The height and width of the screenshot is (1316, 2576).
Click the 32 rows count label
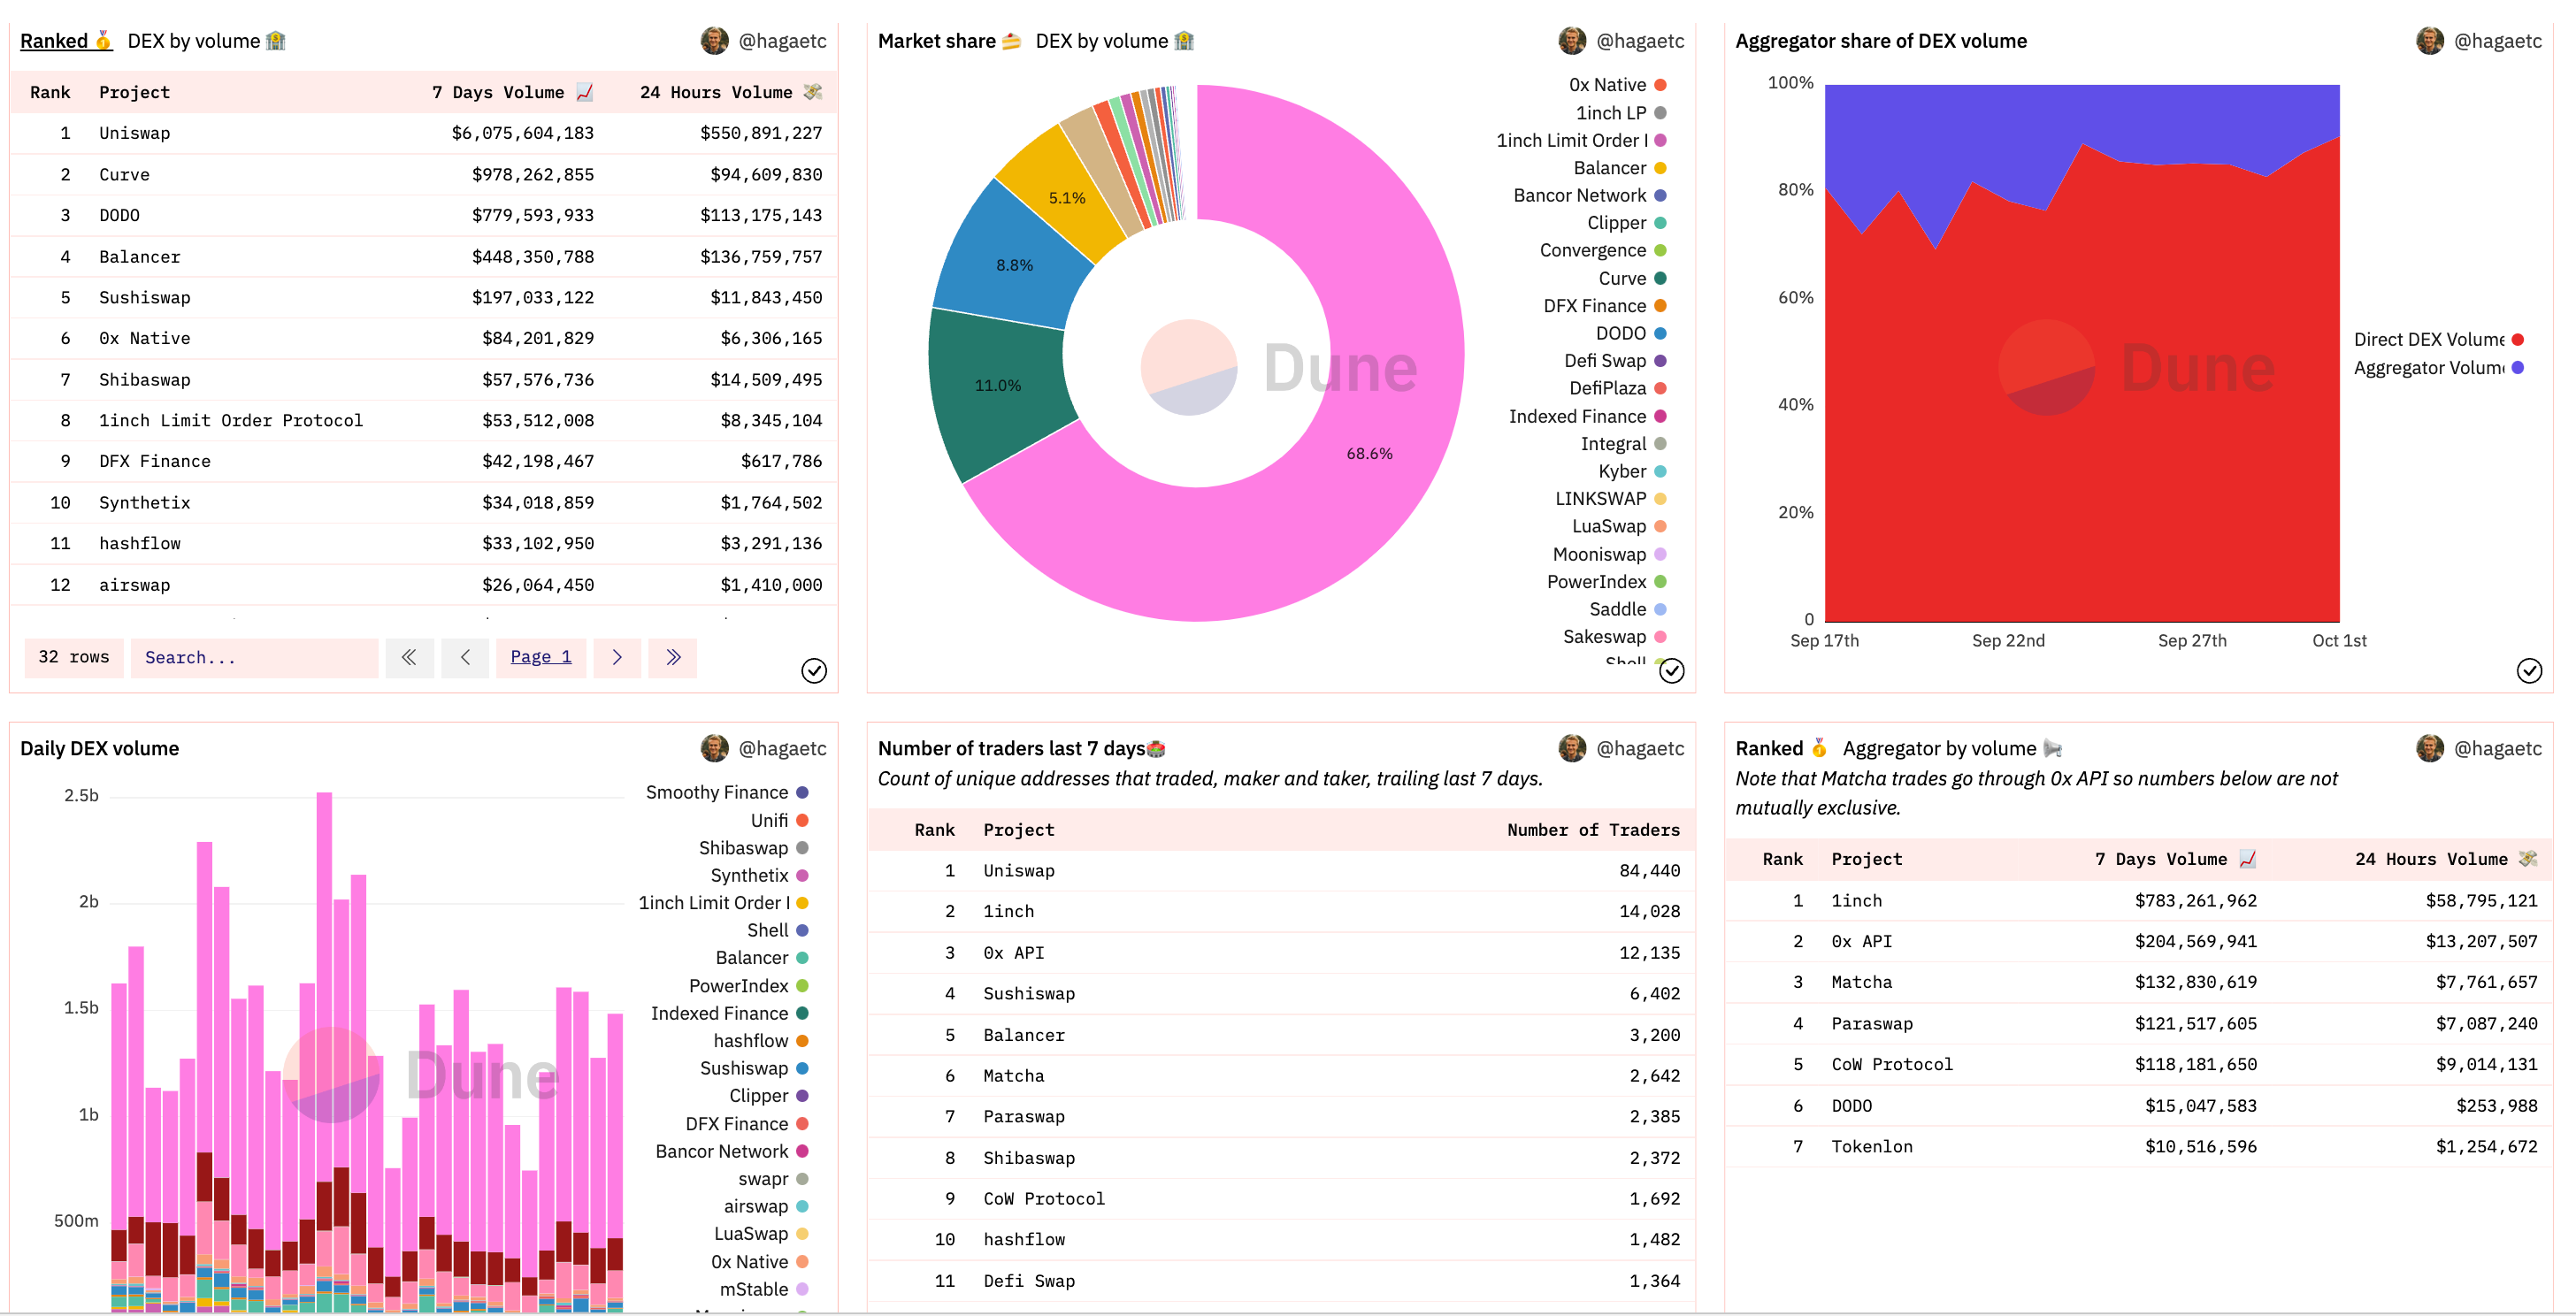(x=74, y=657)
